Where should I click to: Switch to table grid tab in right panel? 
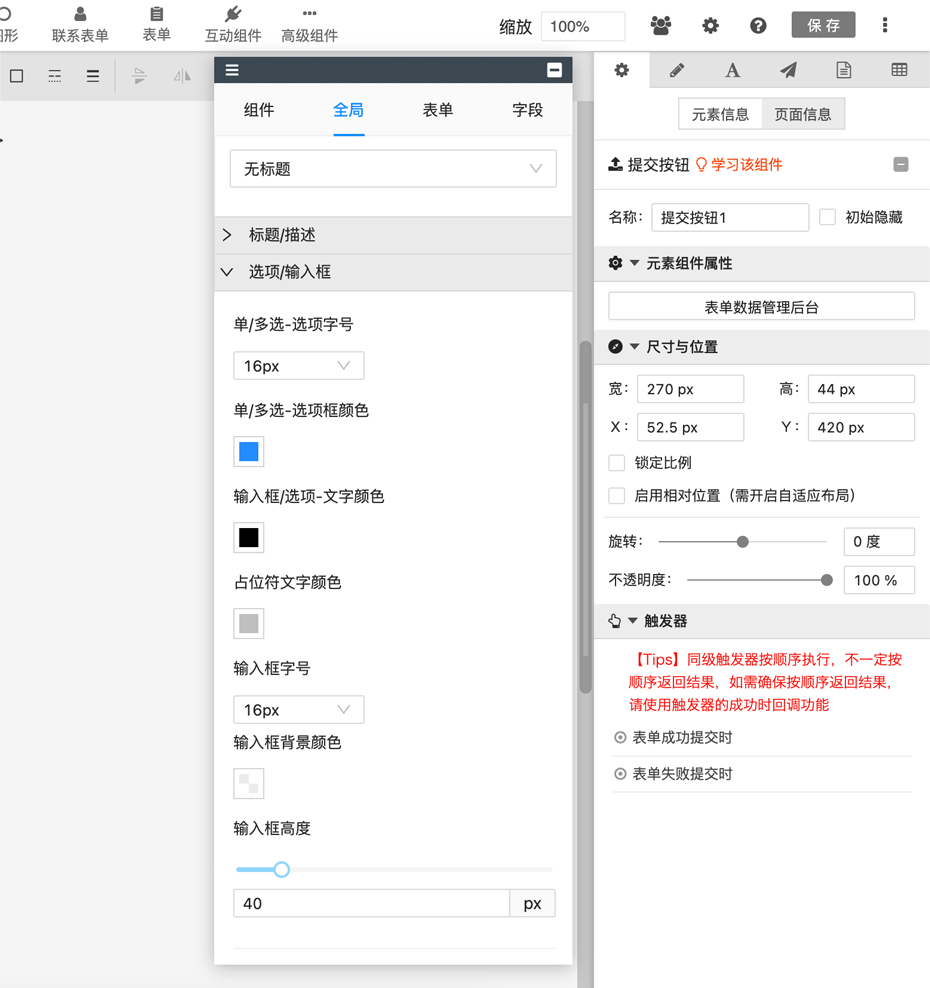point(899,70)
